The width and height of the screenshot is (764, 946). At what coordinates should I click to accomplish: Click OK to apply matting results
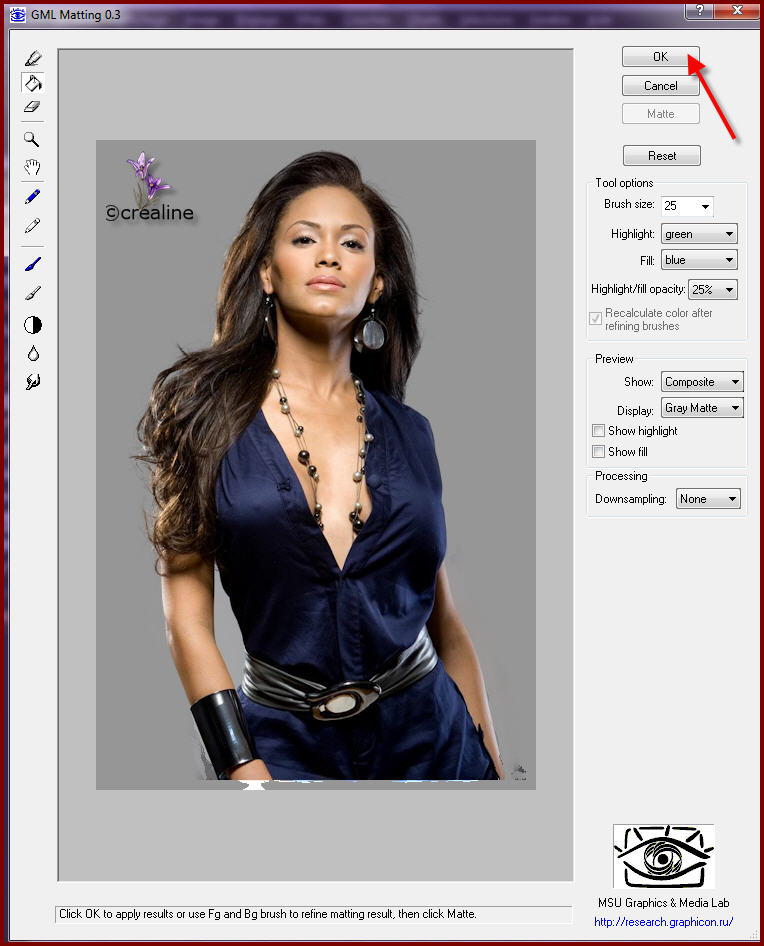pyautogui.click(x=660, y=57)
